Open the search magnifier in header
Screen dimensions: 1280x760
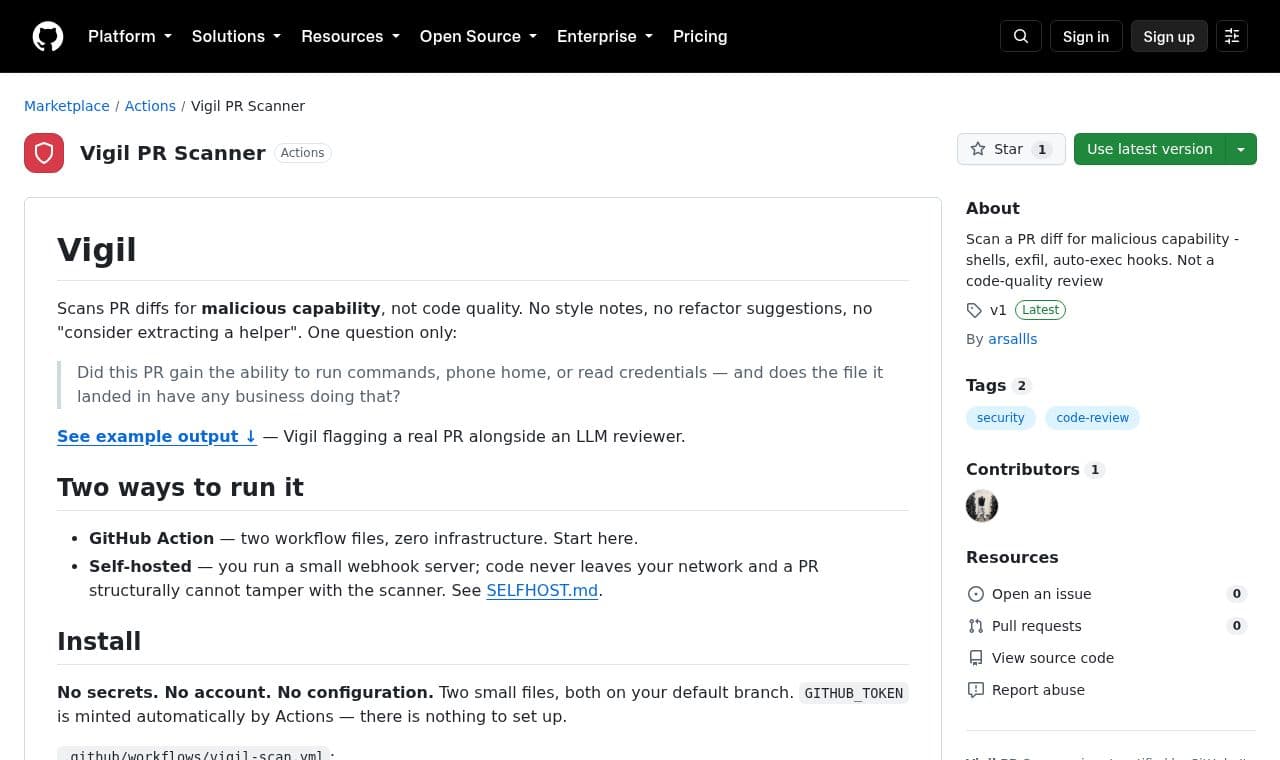tap(1021, 36)
